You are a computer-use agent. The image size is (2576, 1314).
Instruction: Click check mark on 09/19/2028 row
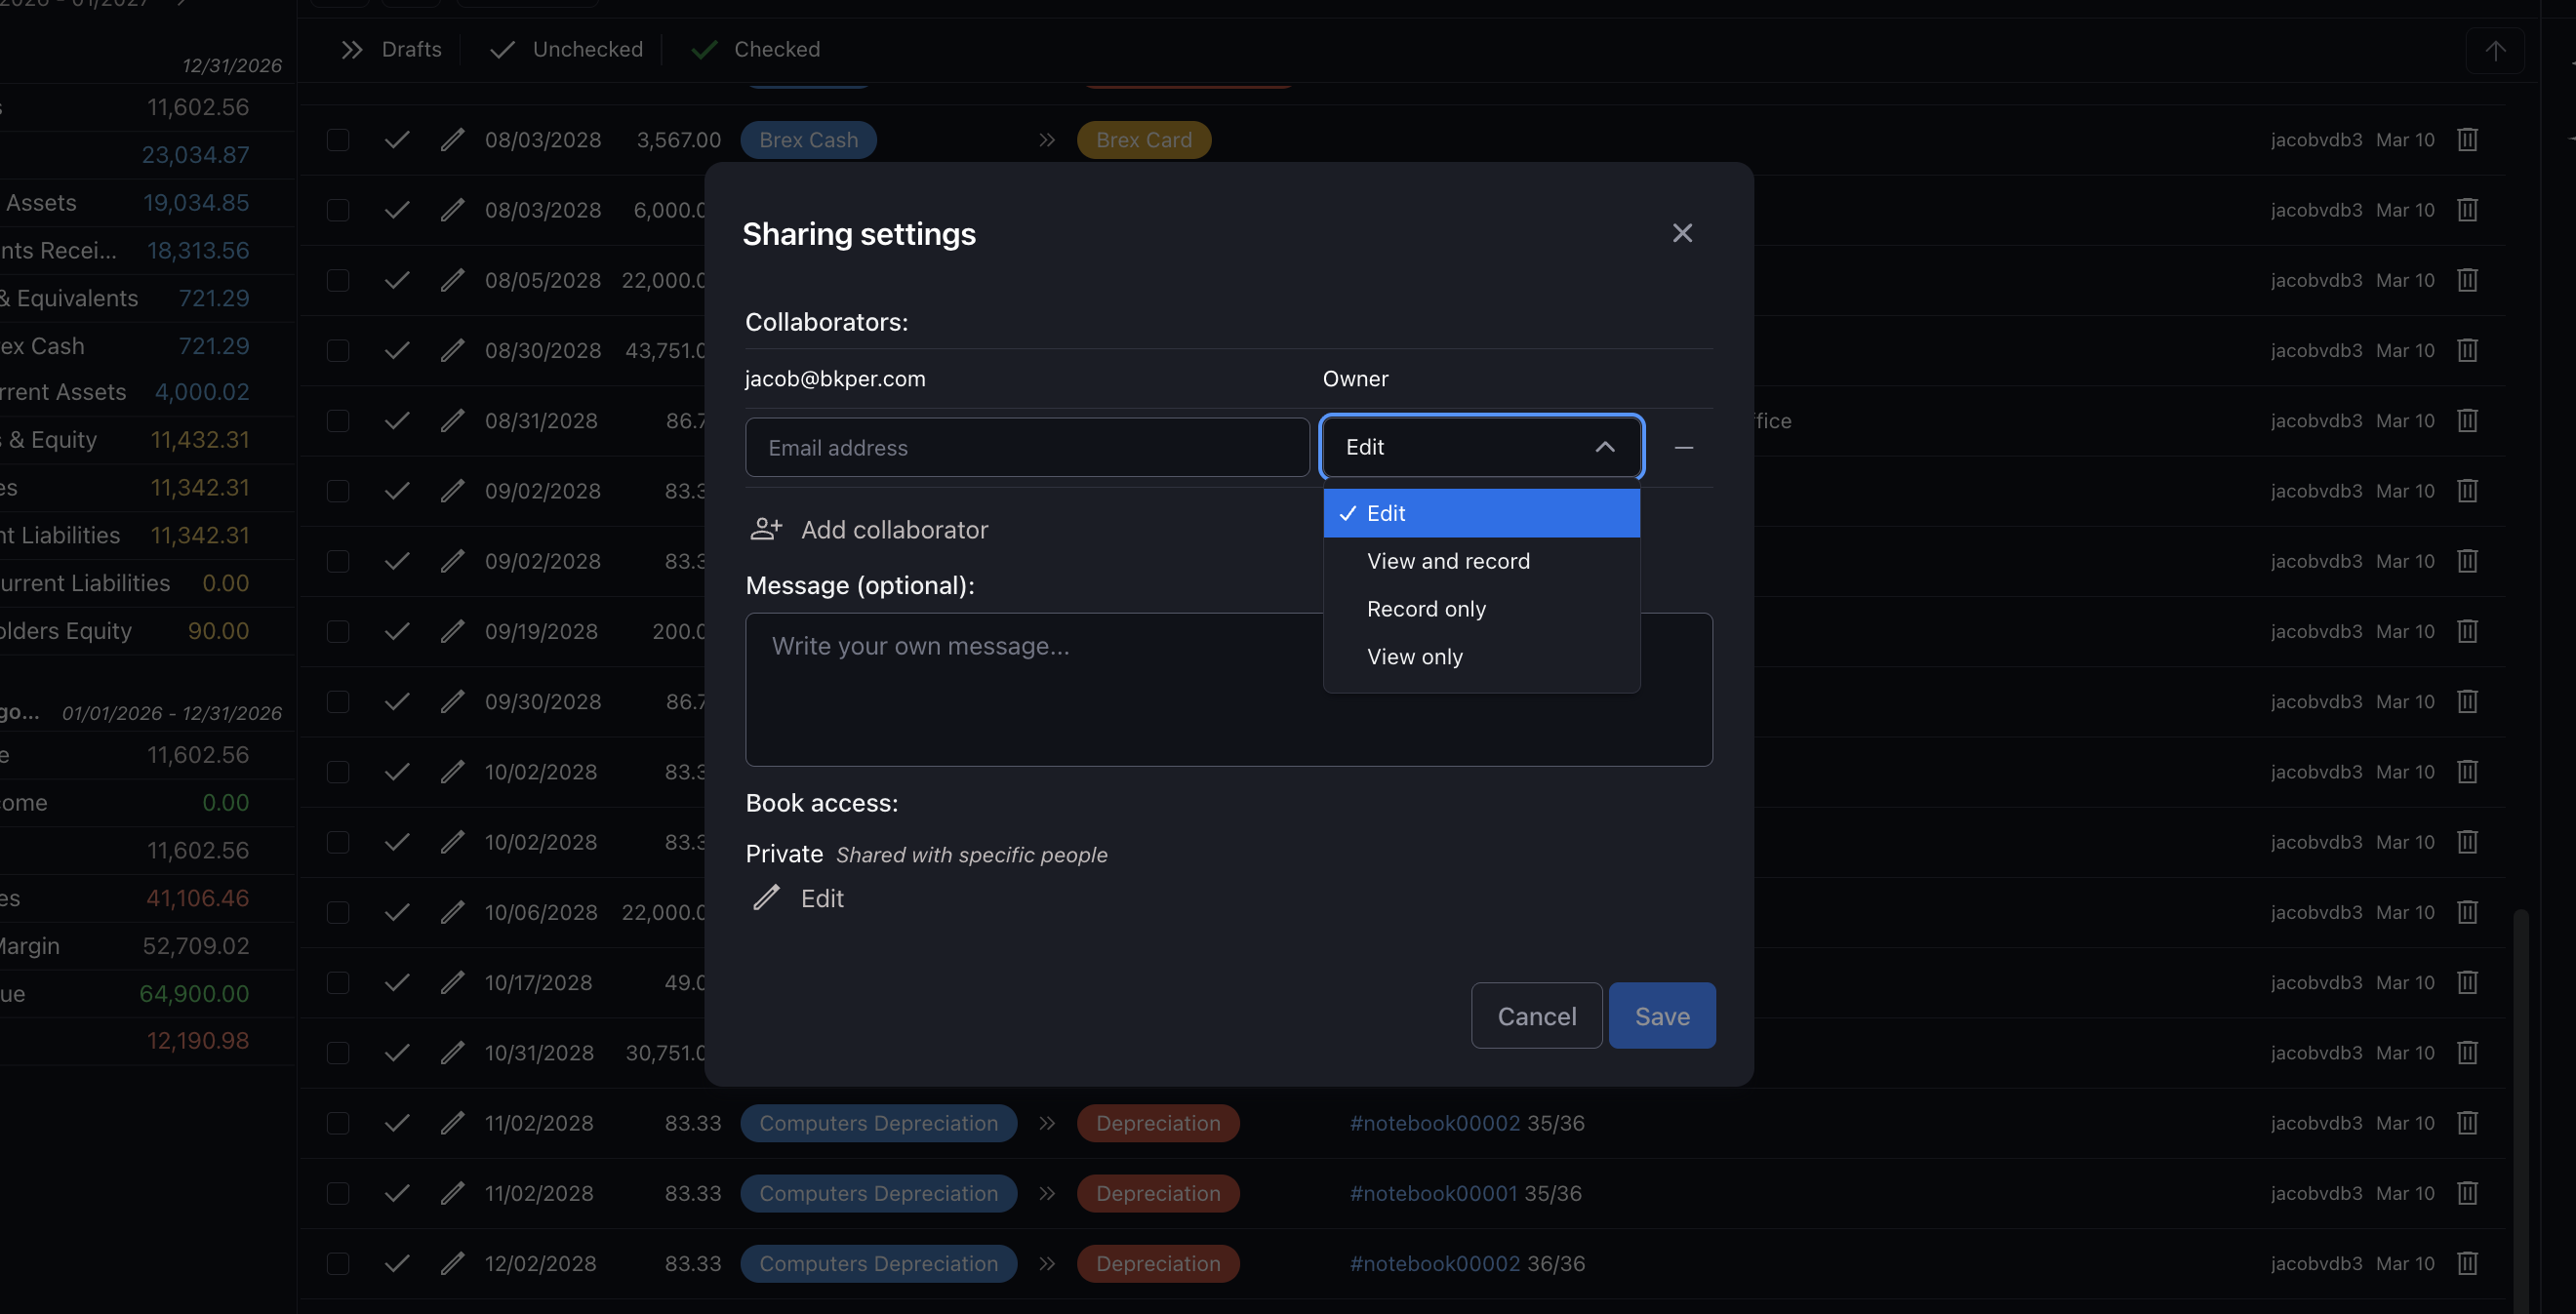click(397, 632)
